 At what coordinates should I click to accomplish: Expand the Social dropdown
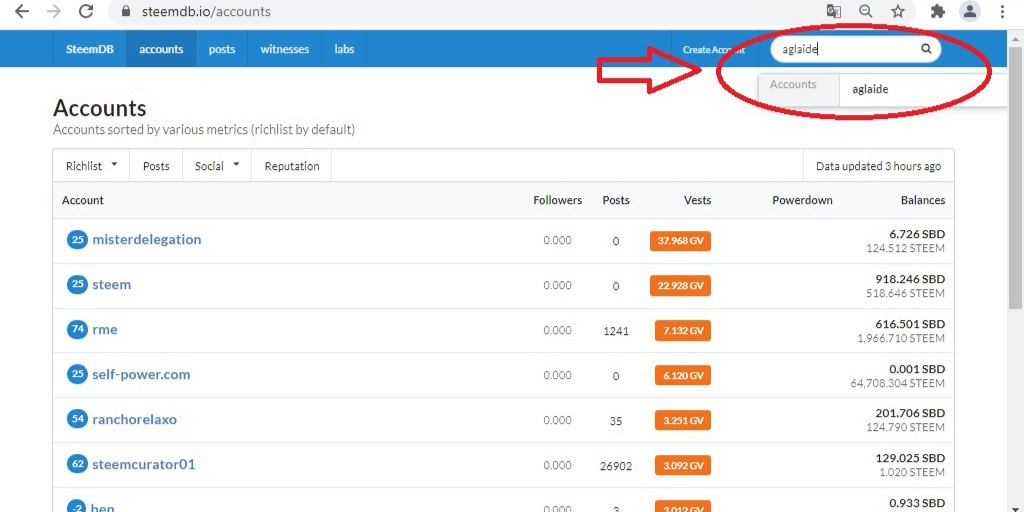pyautogui.click(x=217, y=166)
